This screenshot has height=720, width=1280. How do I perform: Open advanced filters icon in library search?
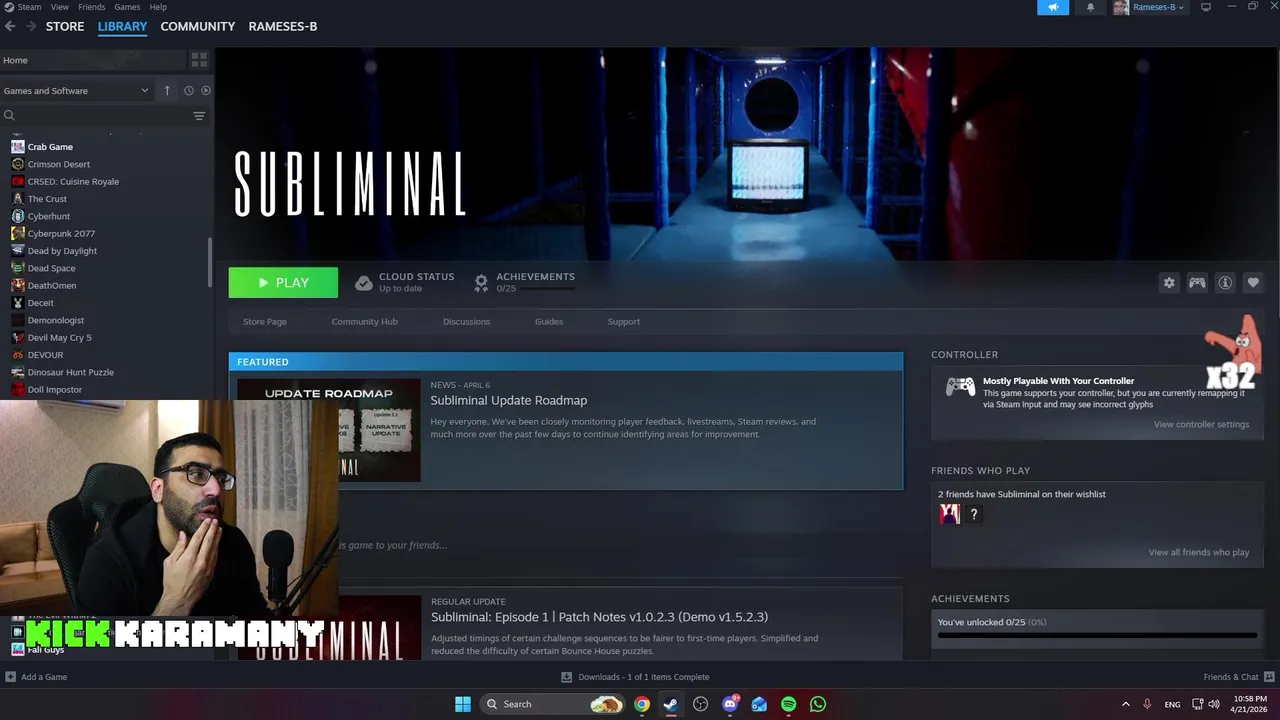coord(199,116)
